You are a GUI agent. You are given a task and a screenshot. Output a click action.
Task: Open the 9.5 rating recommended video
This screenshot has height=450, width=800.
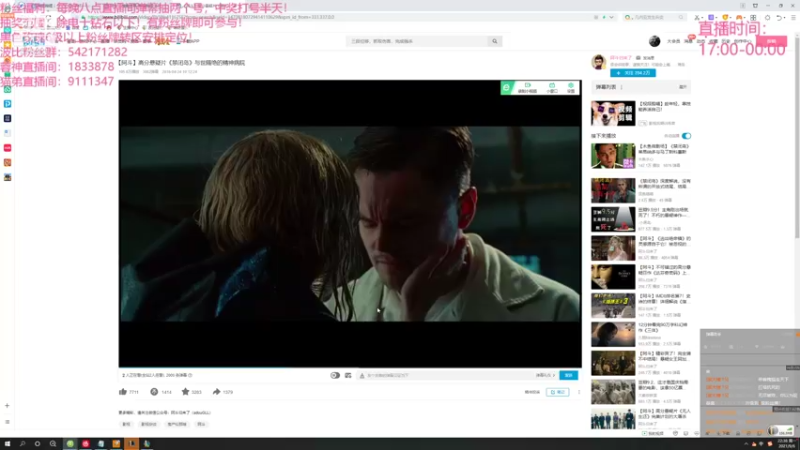613,219
